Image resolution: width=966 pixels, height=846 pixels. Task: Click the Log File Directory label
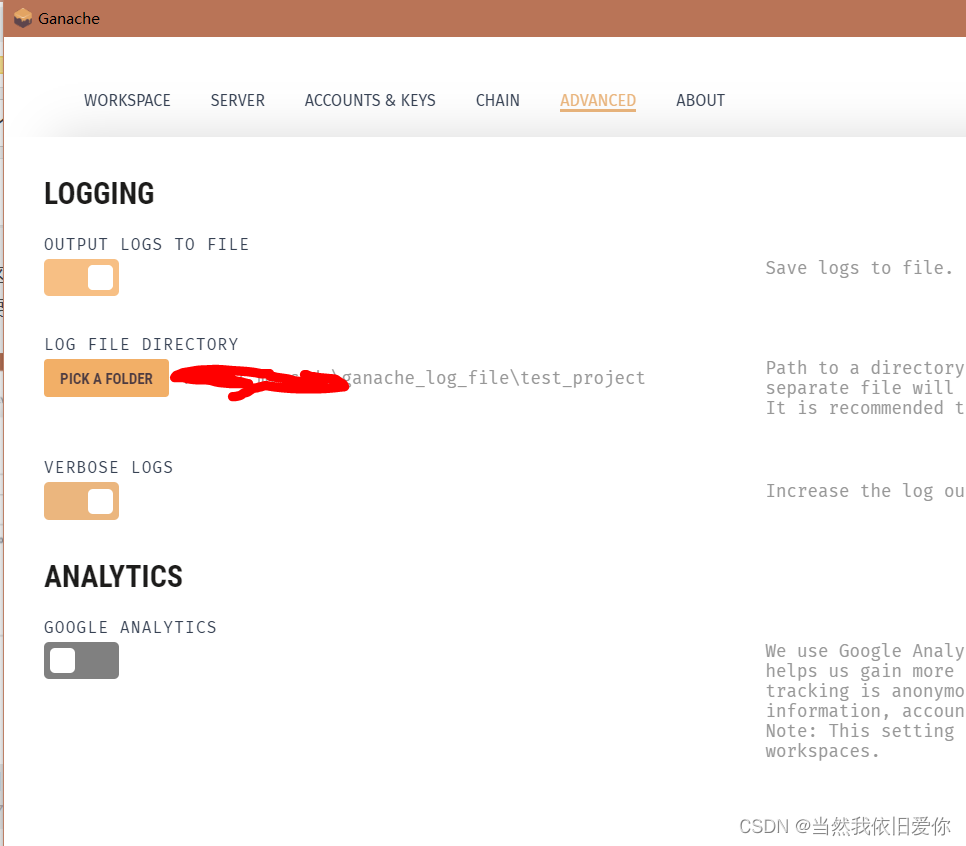[x=141, y=344]
